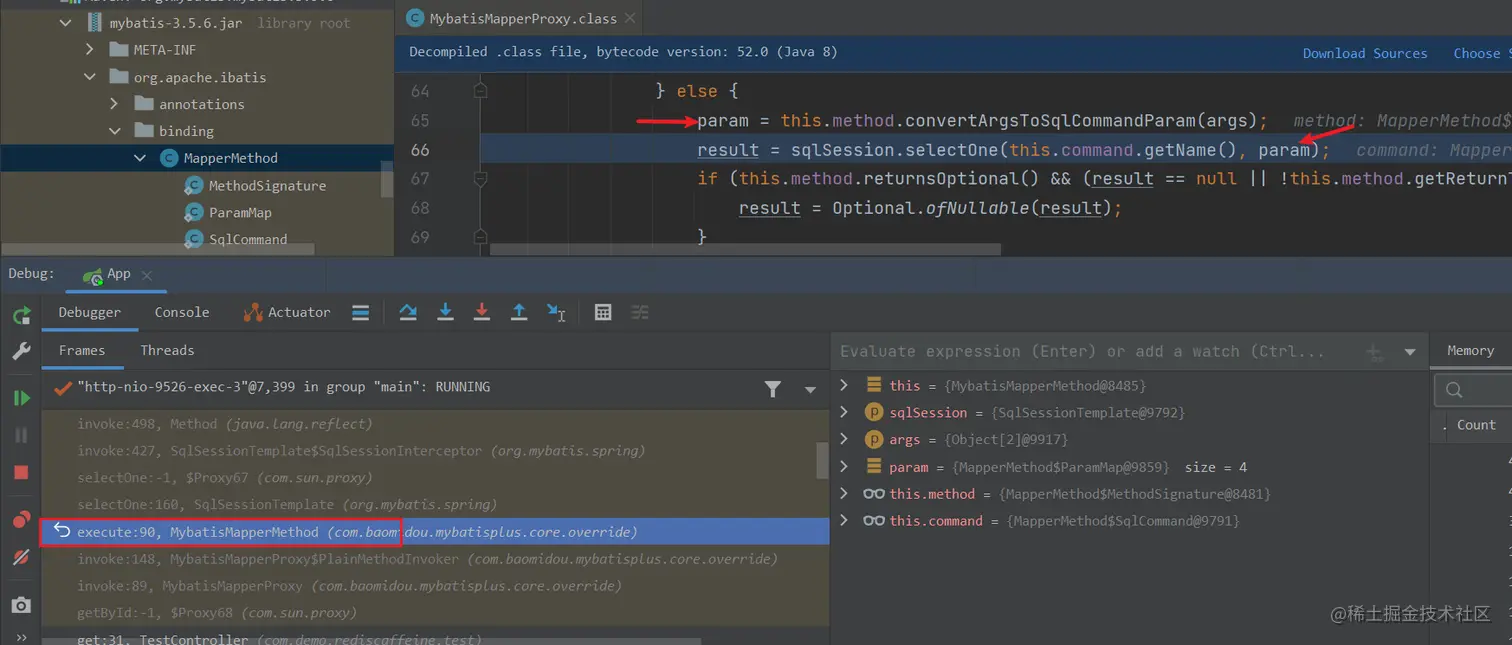Open expression history dropdown arrow
The width and height of the screenshot is (1512, 645).
(x=1410, y=352)
